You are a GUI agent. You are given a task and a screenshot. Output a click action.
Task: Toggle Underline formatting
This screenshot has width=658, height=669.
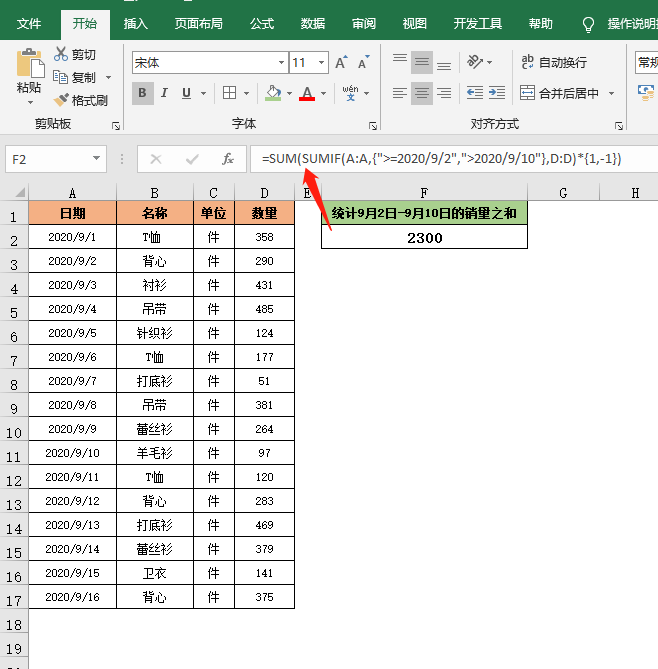[186, 93]
